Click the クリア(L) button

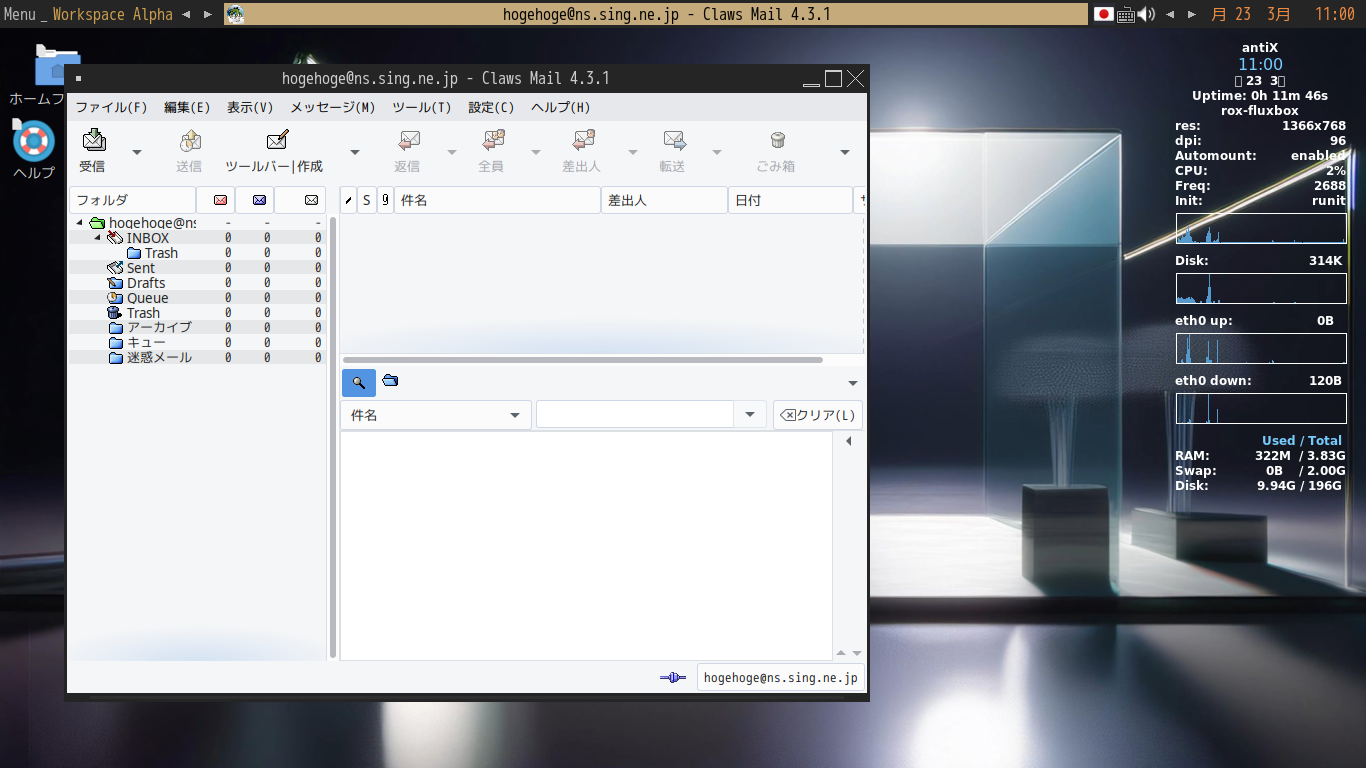point(817,415)
